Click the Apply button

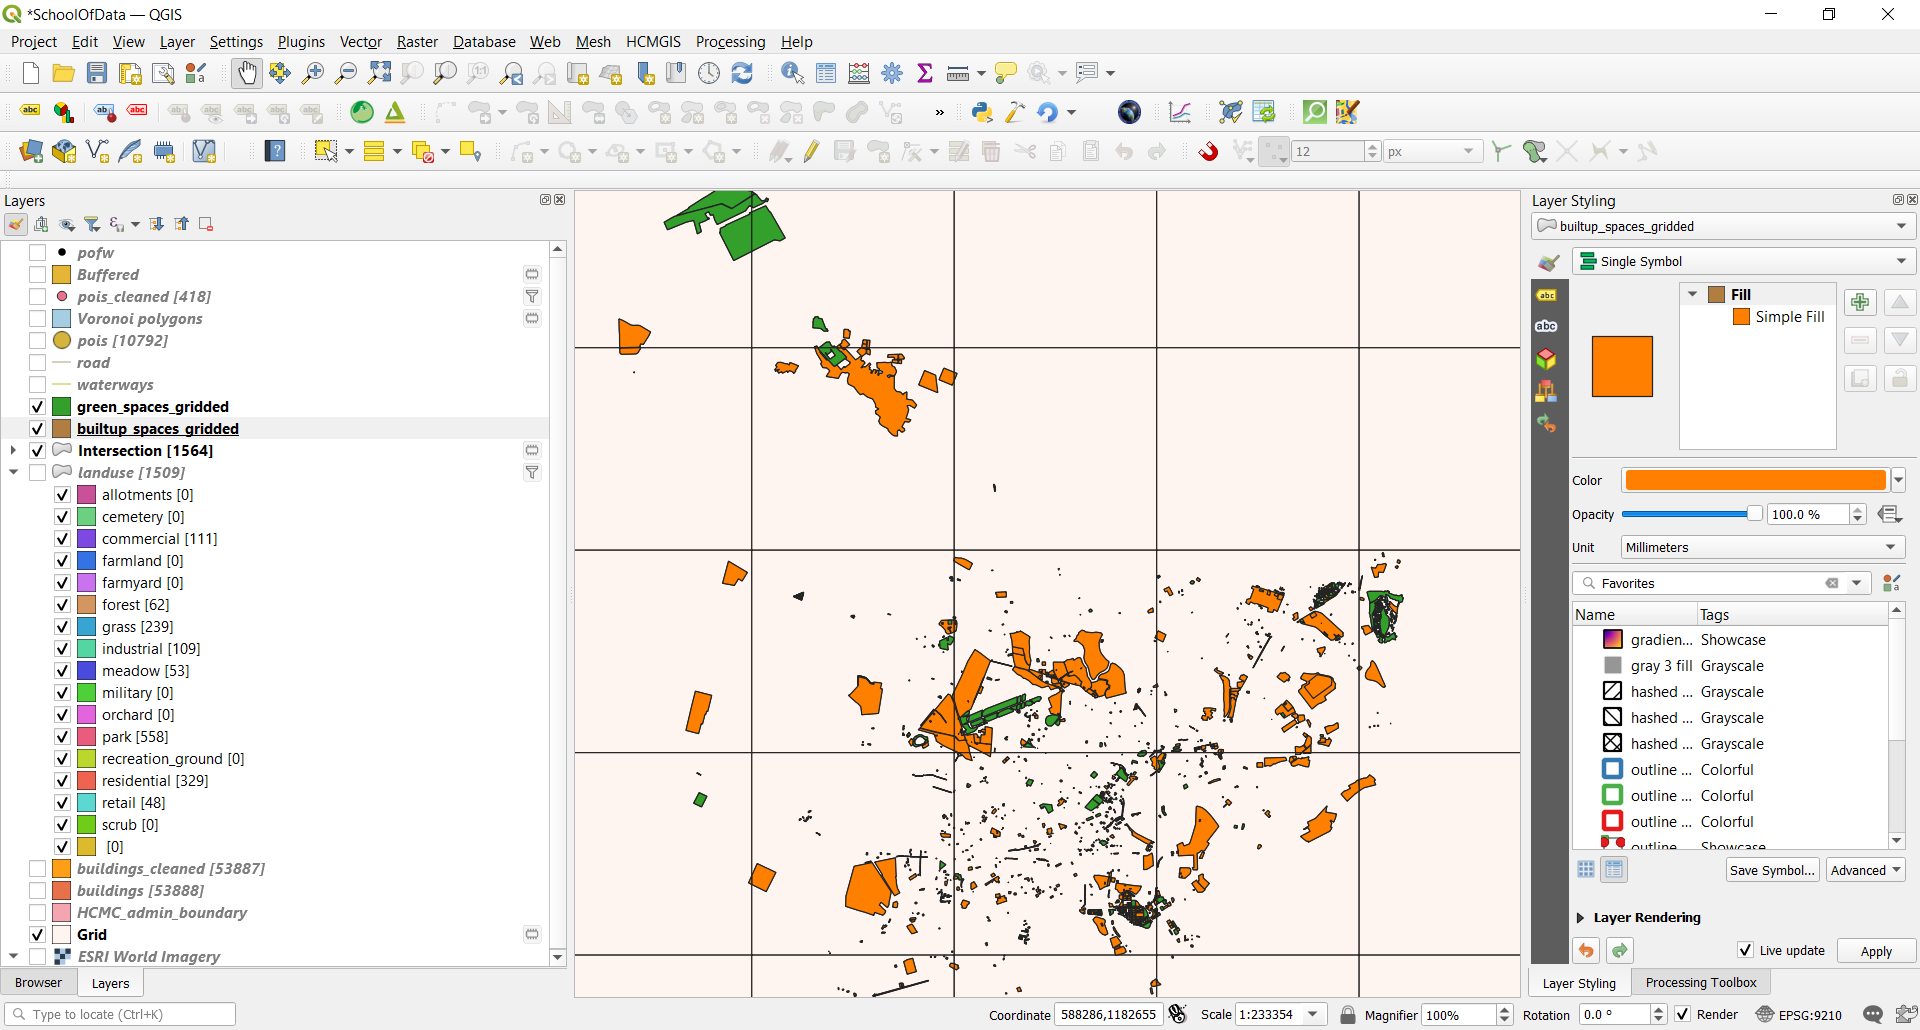click(x=1876, y=951)
